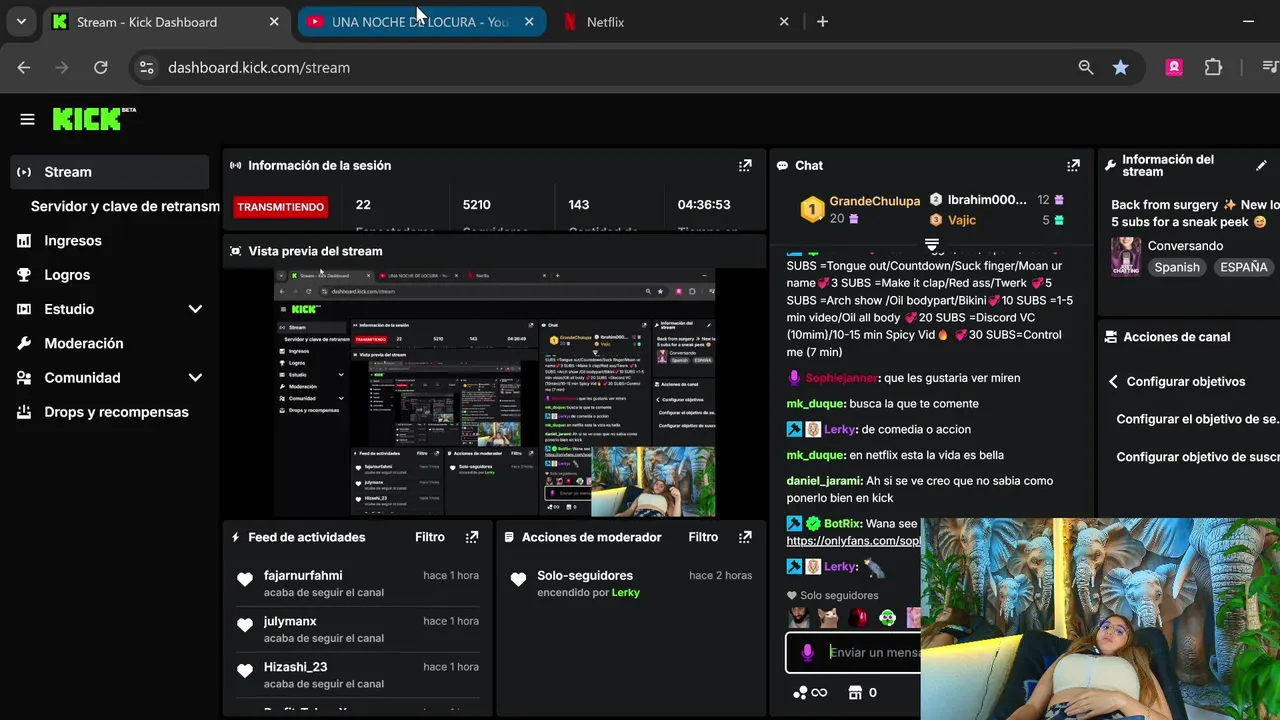Click the bearded face emote in chat
This screenshot has height=720, width=1280.
click(x=799, y=618)
